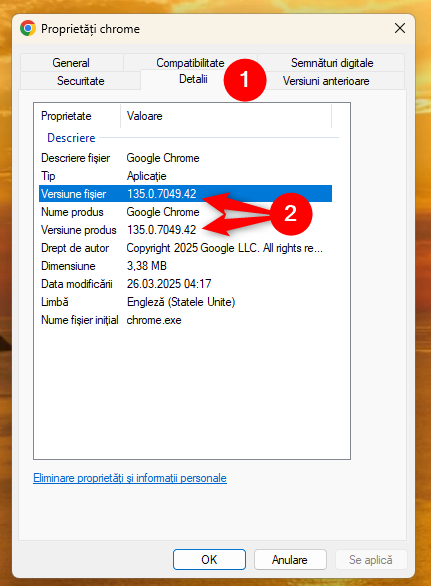
Task: Select the Descriere fișier row label
Action: pos(76,158)
